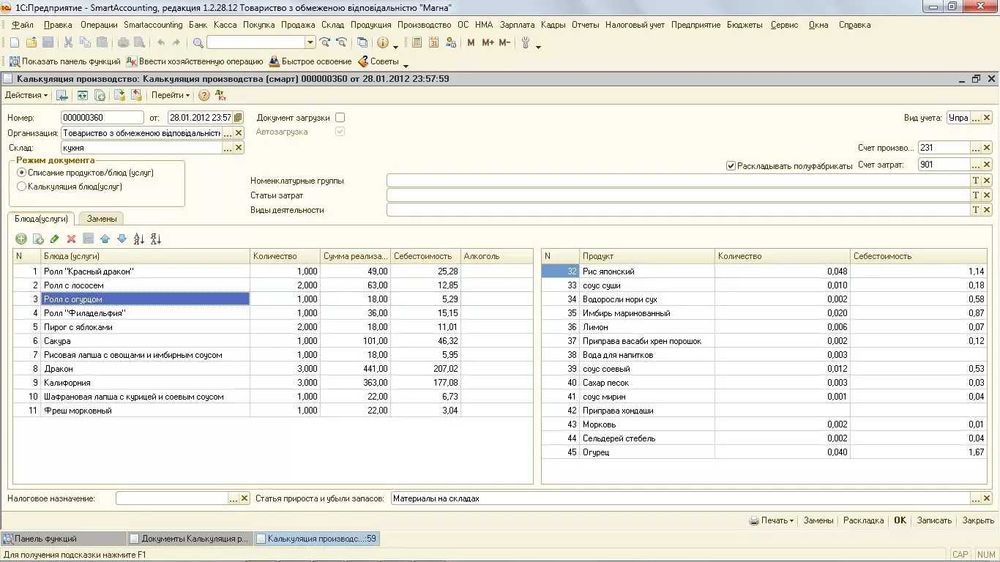This screenshot has height=562, width=1000.
Task: Open the Действия dropdown menu
Action: pos(26,95)
